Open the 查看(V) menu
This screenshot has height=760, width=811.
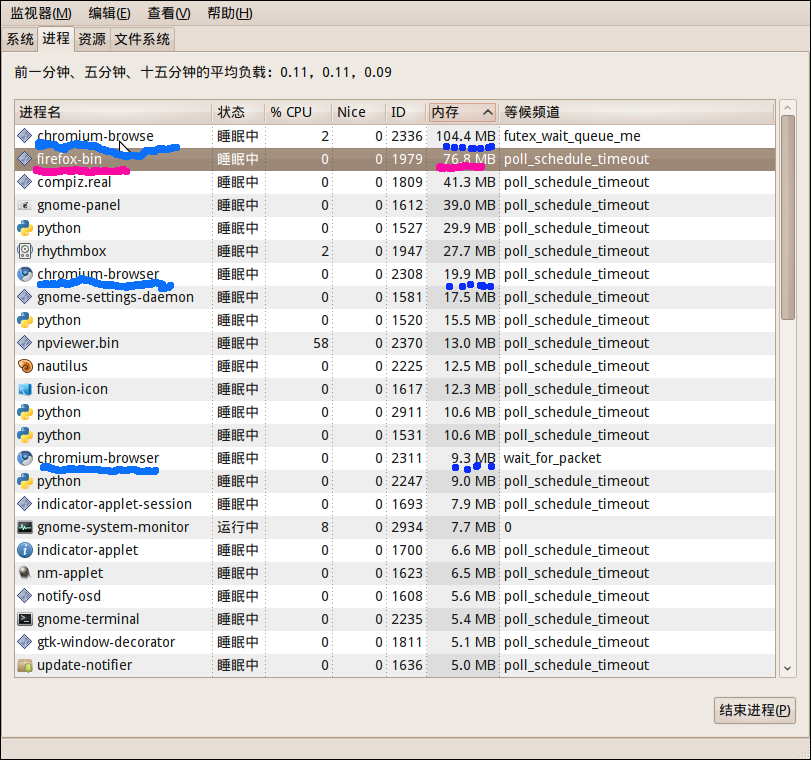169,13
